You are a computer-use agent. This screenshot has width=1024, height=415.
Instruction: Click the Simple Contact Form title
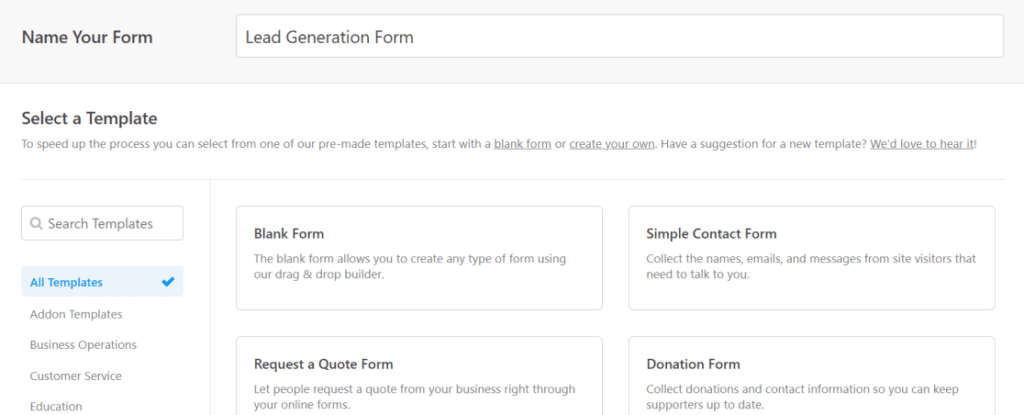click(x=711, y=234)
